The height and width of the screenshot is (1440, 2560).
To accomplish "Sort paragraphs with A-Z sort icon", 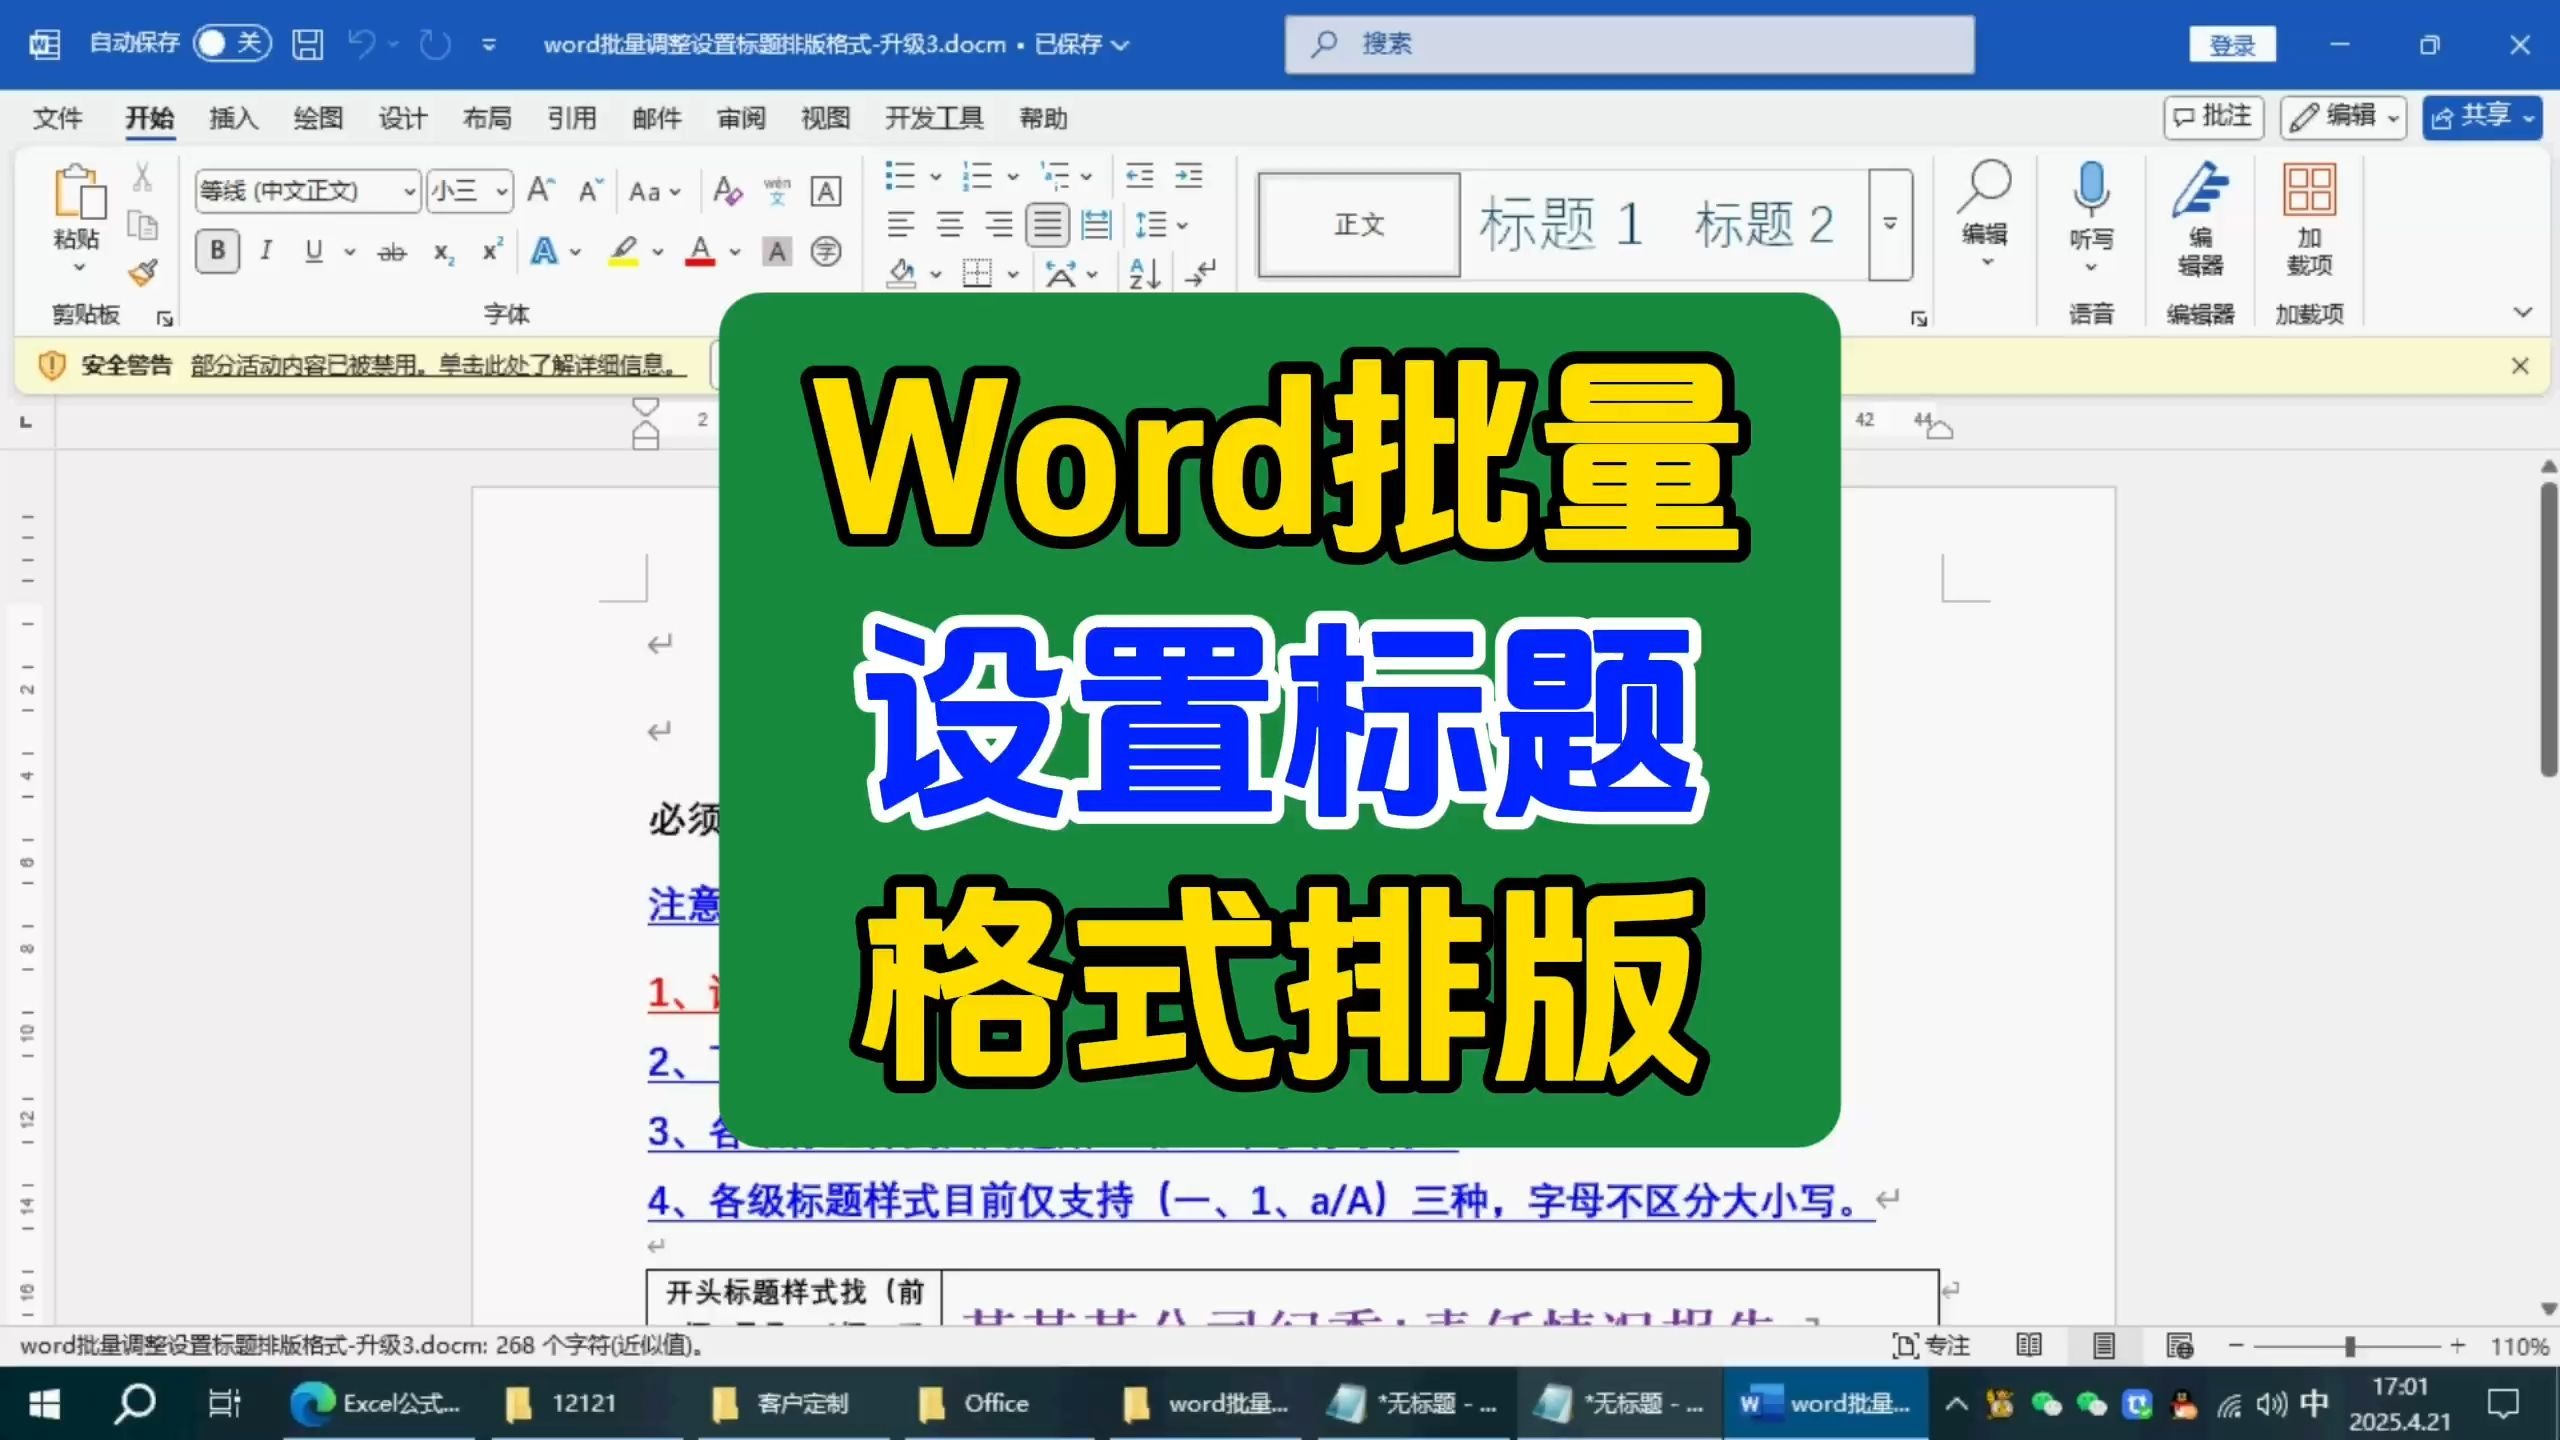I will pos(1145,273).
